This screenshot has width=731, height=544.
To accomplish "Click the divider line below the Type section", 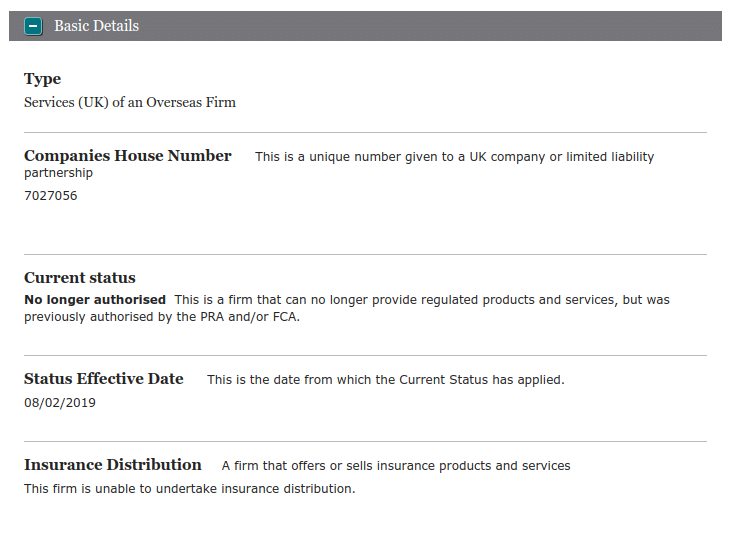I will [365, 132].
